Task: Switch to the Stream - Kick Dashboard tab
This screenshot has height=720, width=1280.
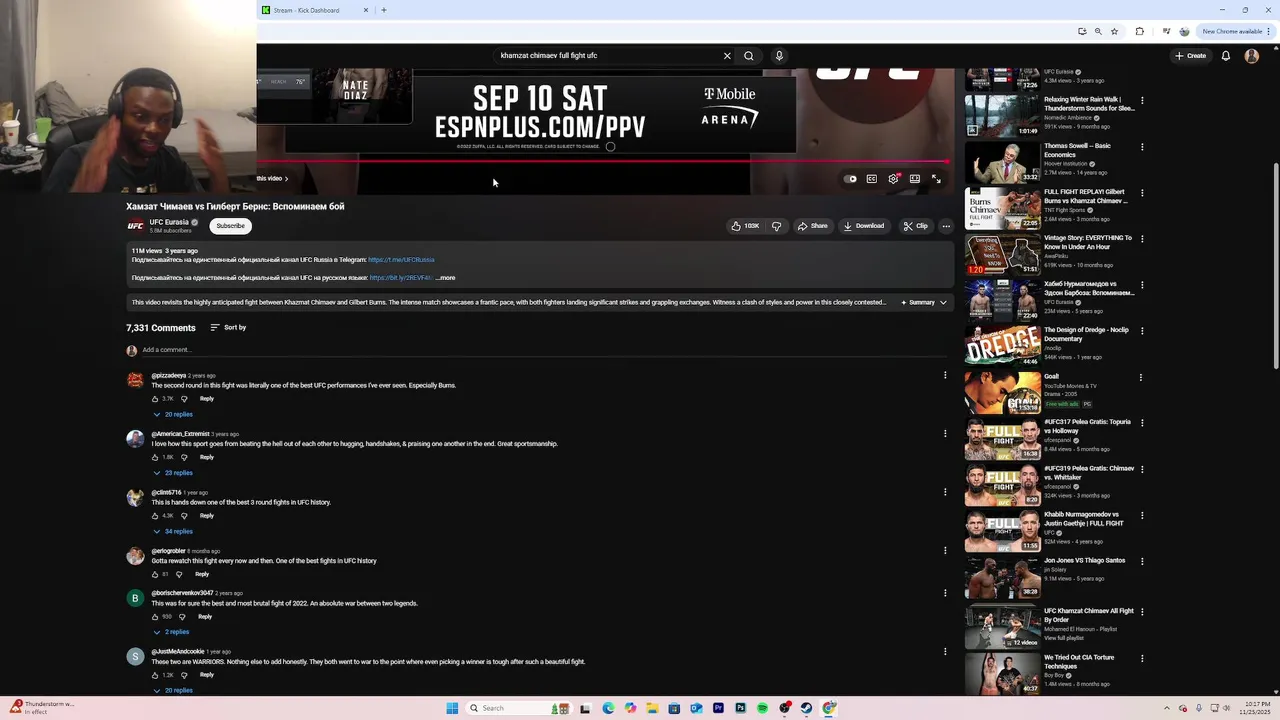Action: click(x=315, y=10)
